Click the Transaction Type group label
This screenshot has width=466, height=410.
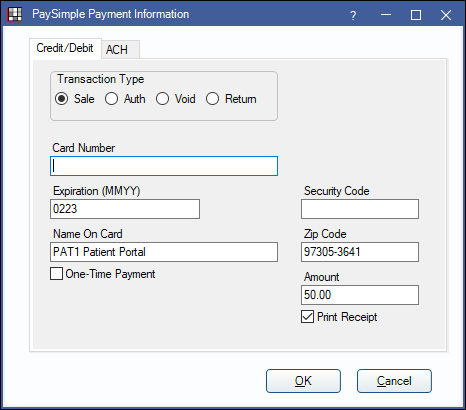[x=101, y=79]
